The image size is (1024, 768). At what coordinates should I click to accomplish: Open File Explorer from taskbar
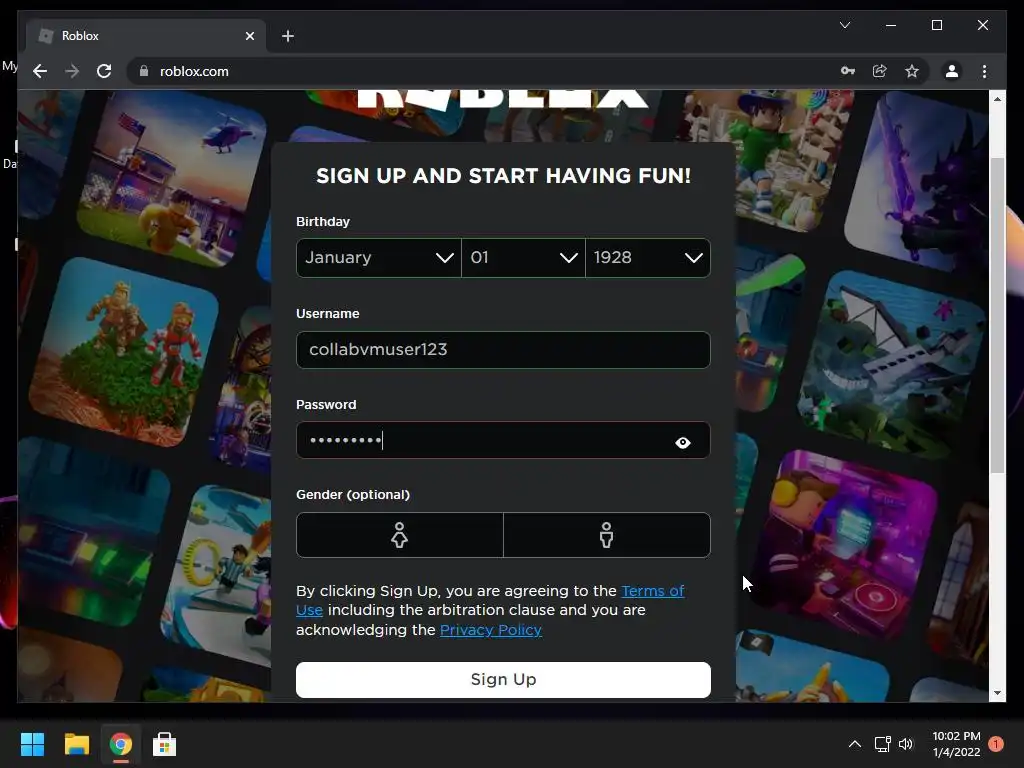click(x=76, y=744)
